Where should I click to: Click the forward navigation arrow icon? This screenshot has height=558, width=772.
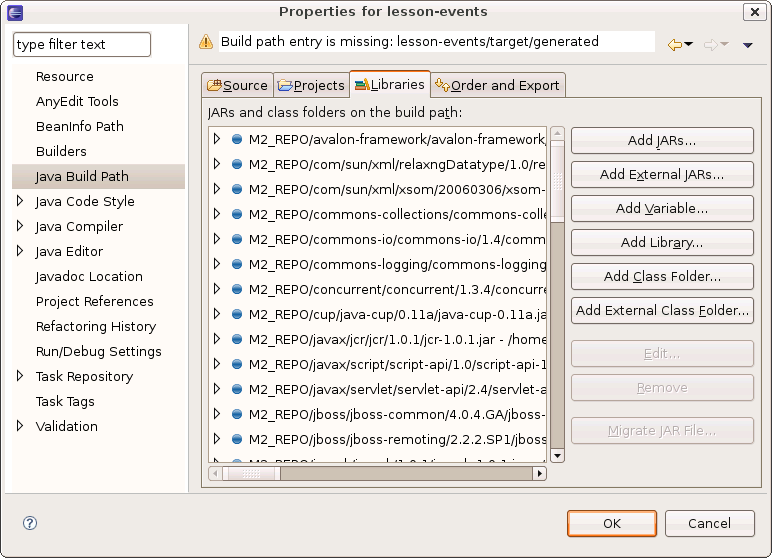point(710,45)
